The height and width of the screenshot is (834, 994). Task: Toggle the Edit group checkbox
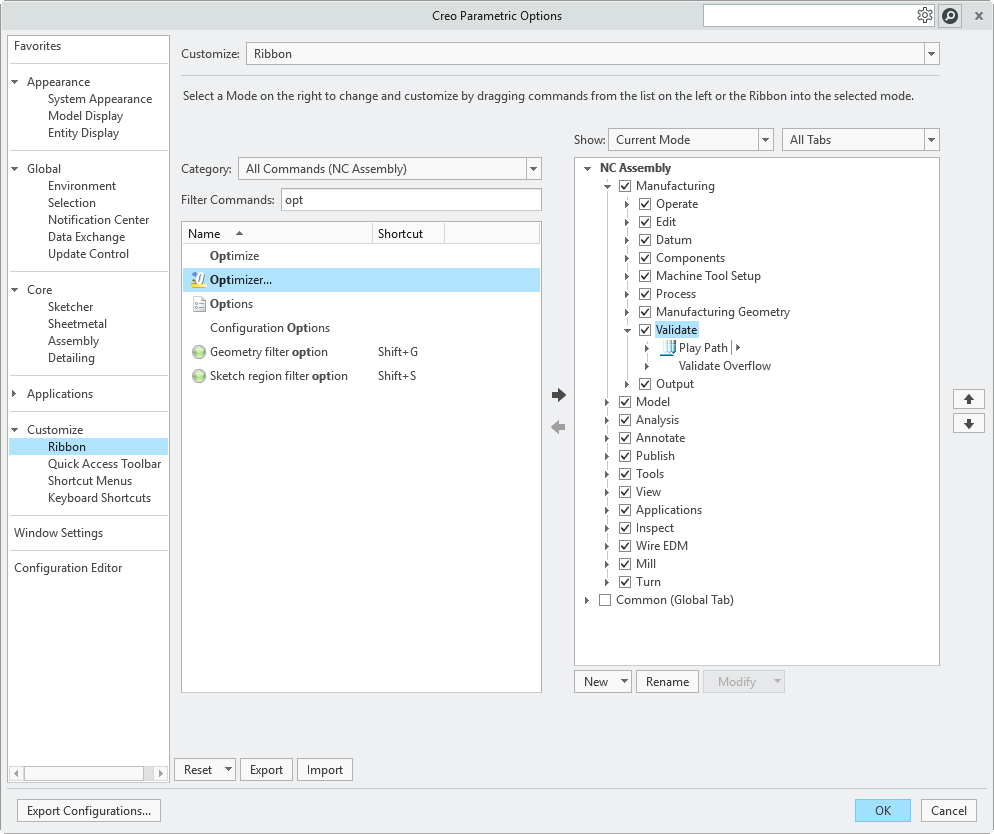[645, 222]
